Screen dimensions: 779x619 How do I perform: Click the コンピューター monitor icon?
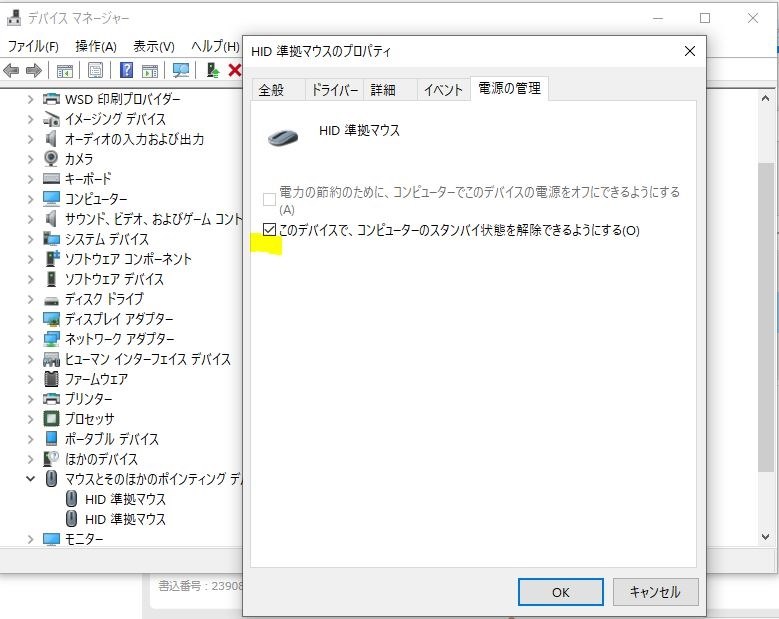(51, 198)
